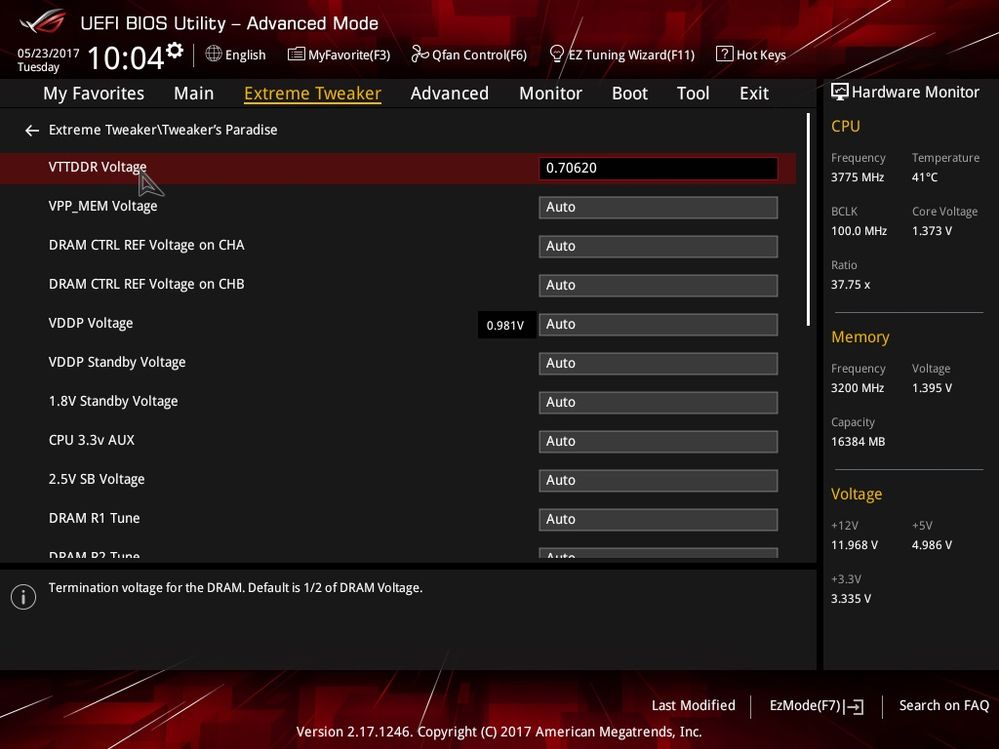Open 1.8V Standby Voltage Auto field
Image resolution: width=999 pixels, height=749 pixels.
pos(658,403)
